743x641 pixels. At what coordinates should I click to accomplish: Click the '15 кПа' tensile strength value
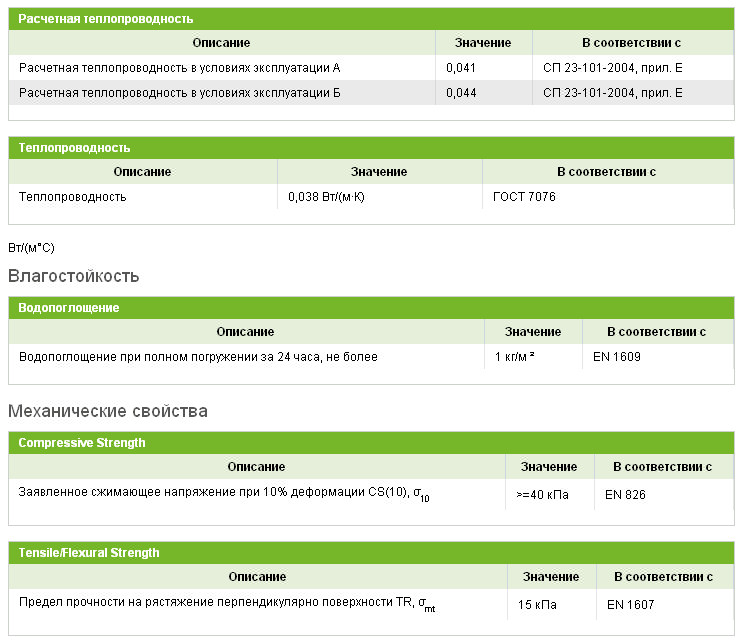[538, 604]
